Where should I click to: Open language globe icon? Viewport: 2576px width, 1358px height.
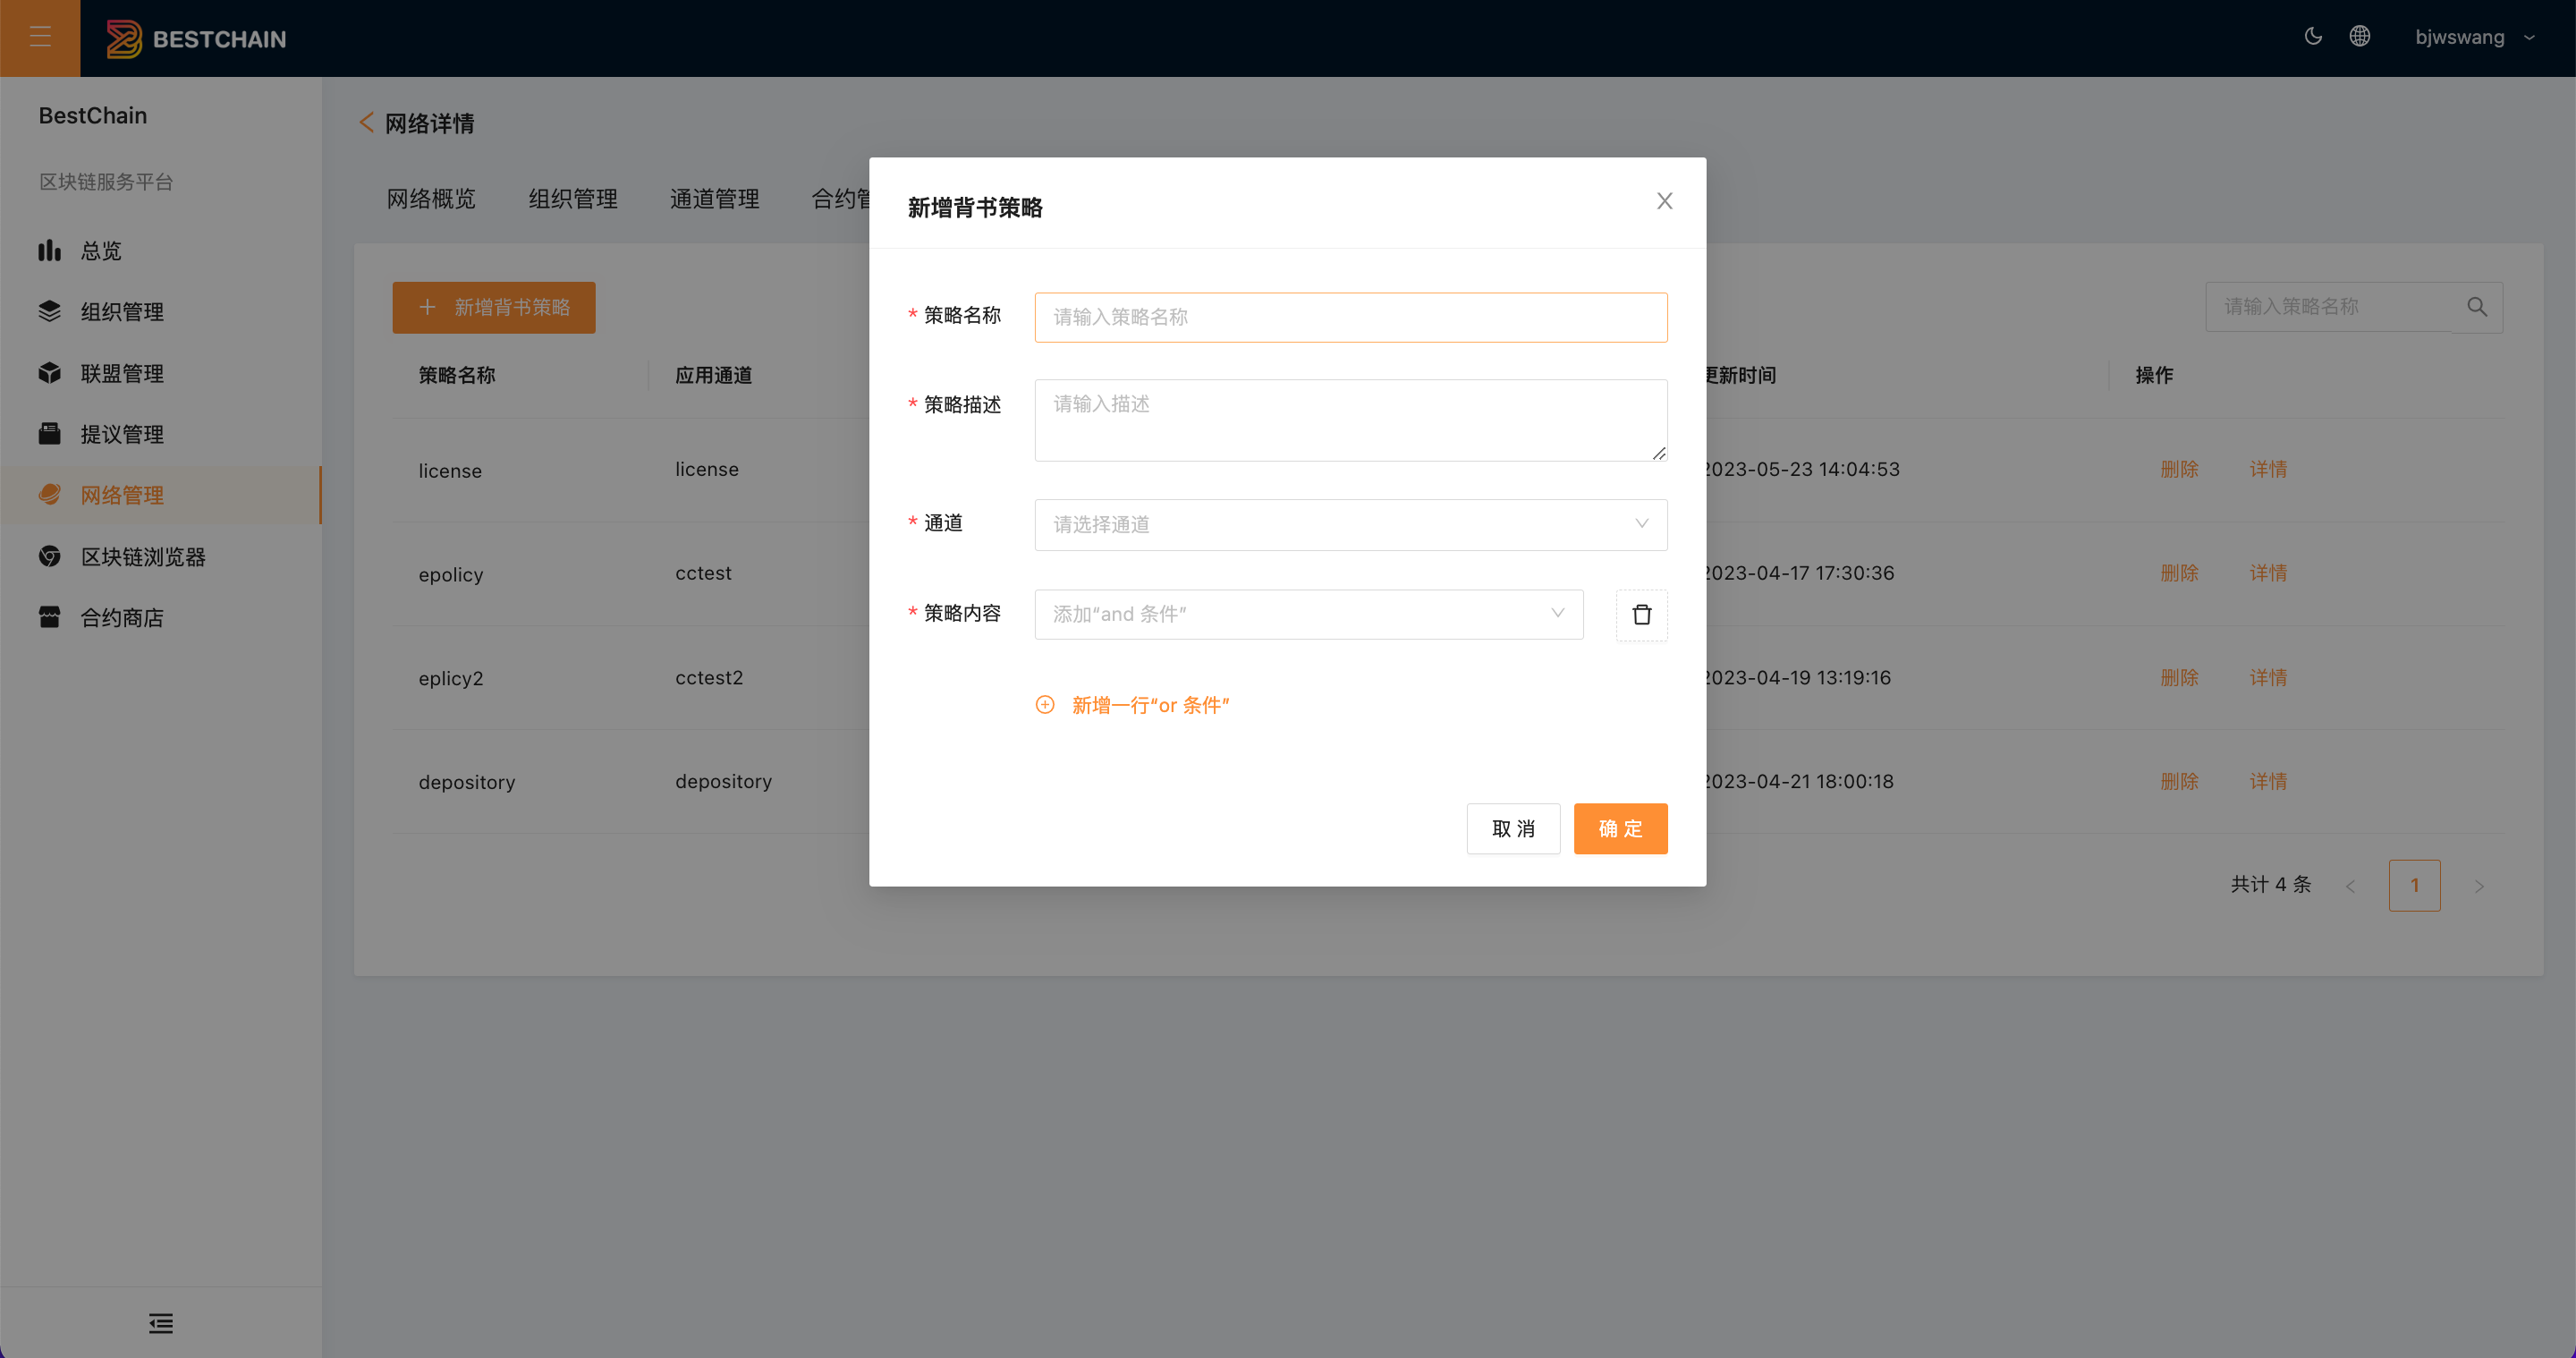tap(2360, 37)
